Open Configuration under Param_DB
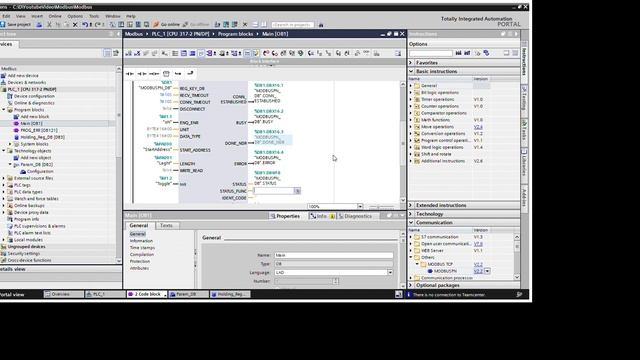The width and height of the screenshot is (640, 360). coord(40,171)
